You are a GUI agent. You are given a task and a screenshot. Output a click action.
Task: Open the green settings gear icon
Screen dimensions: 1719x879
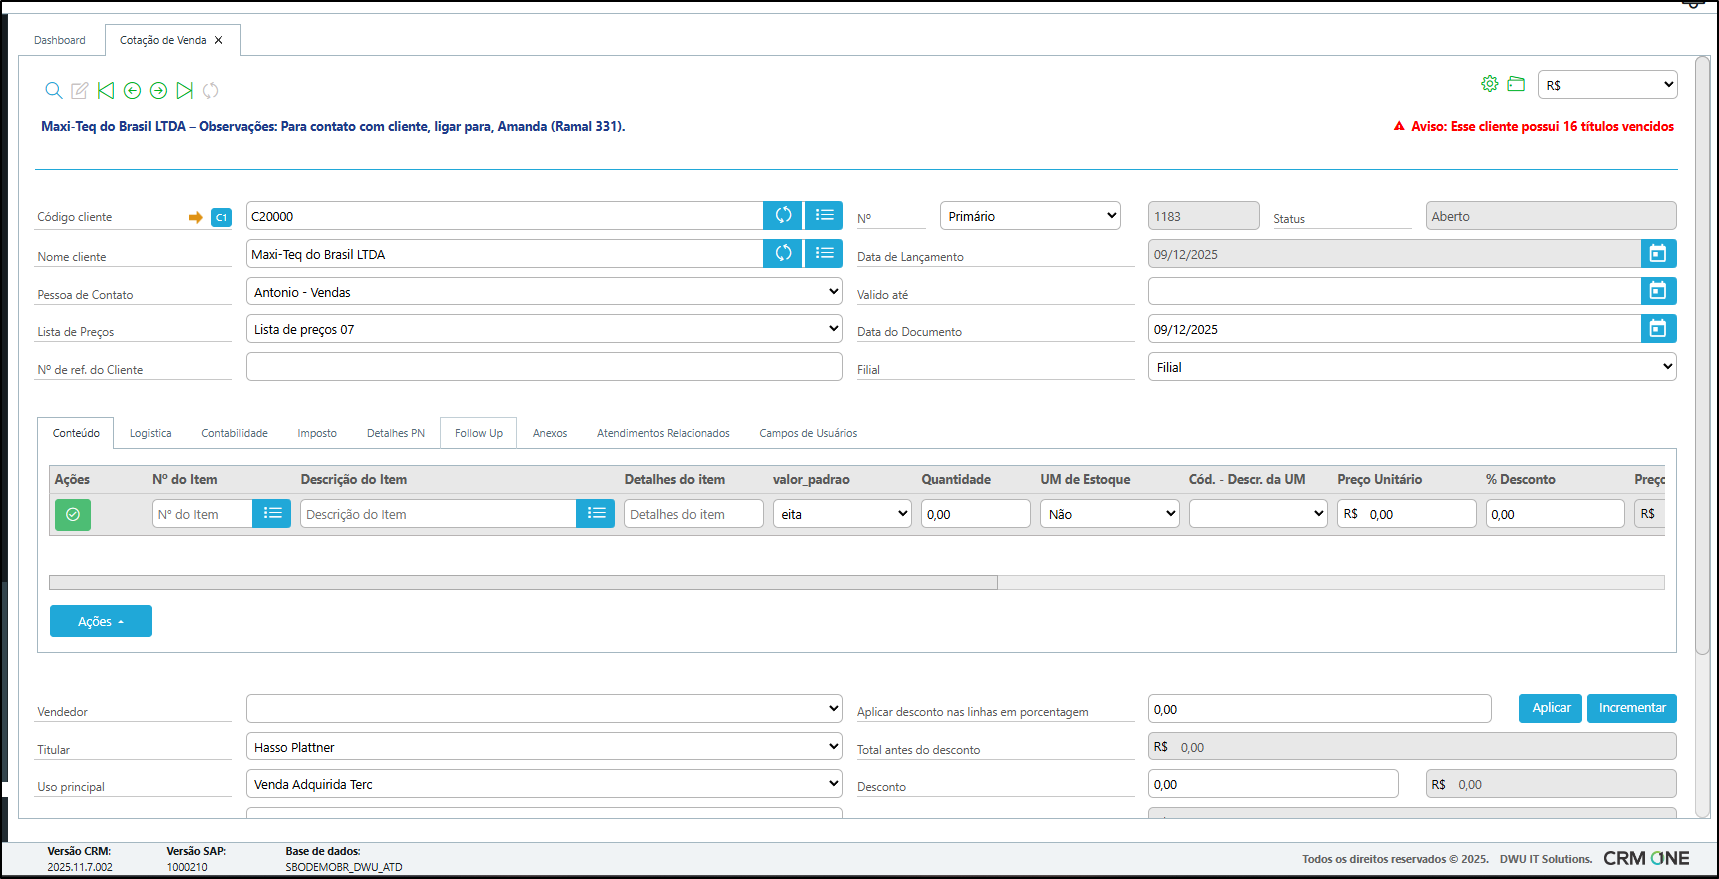click(1490, 84)
